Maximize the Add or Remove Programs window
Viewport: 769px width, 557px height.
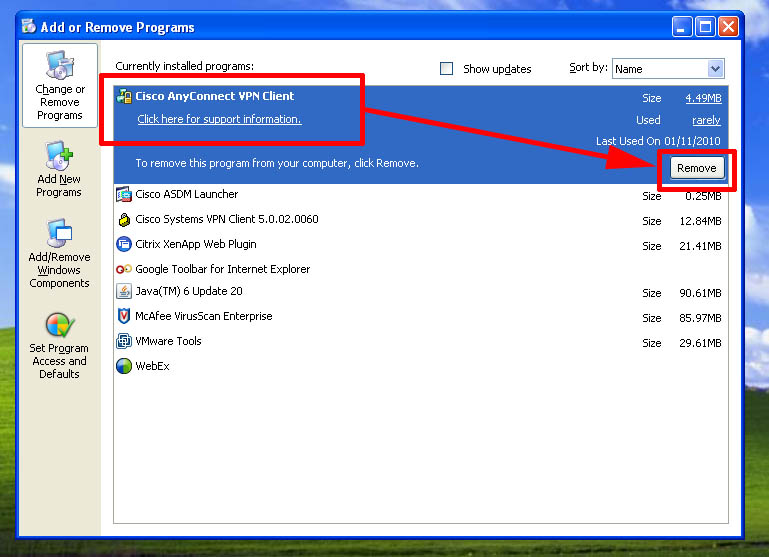coord(705,27)
